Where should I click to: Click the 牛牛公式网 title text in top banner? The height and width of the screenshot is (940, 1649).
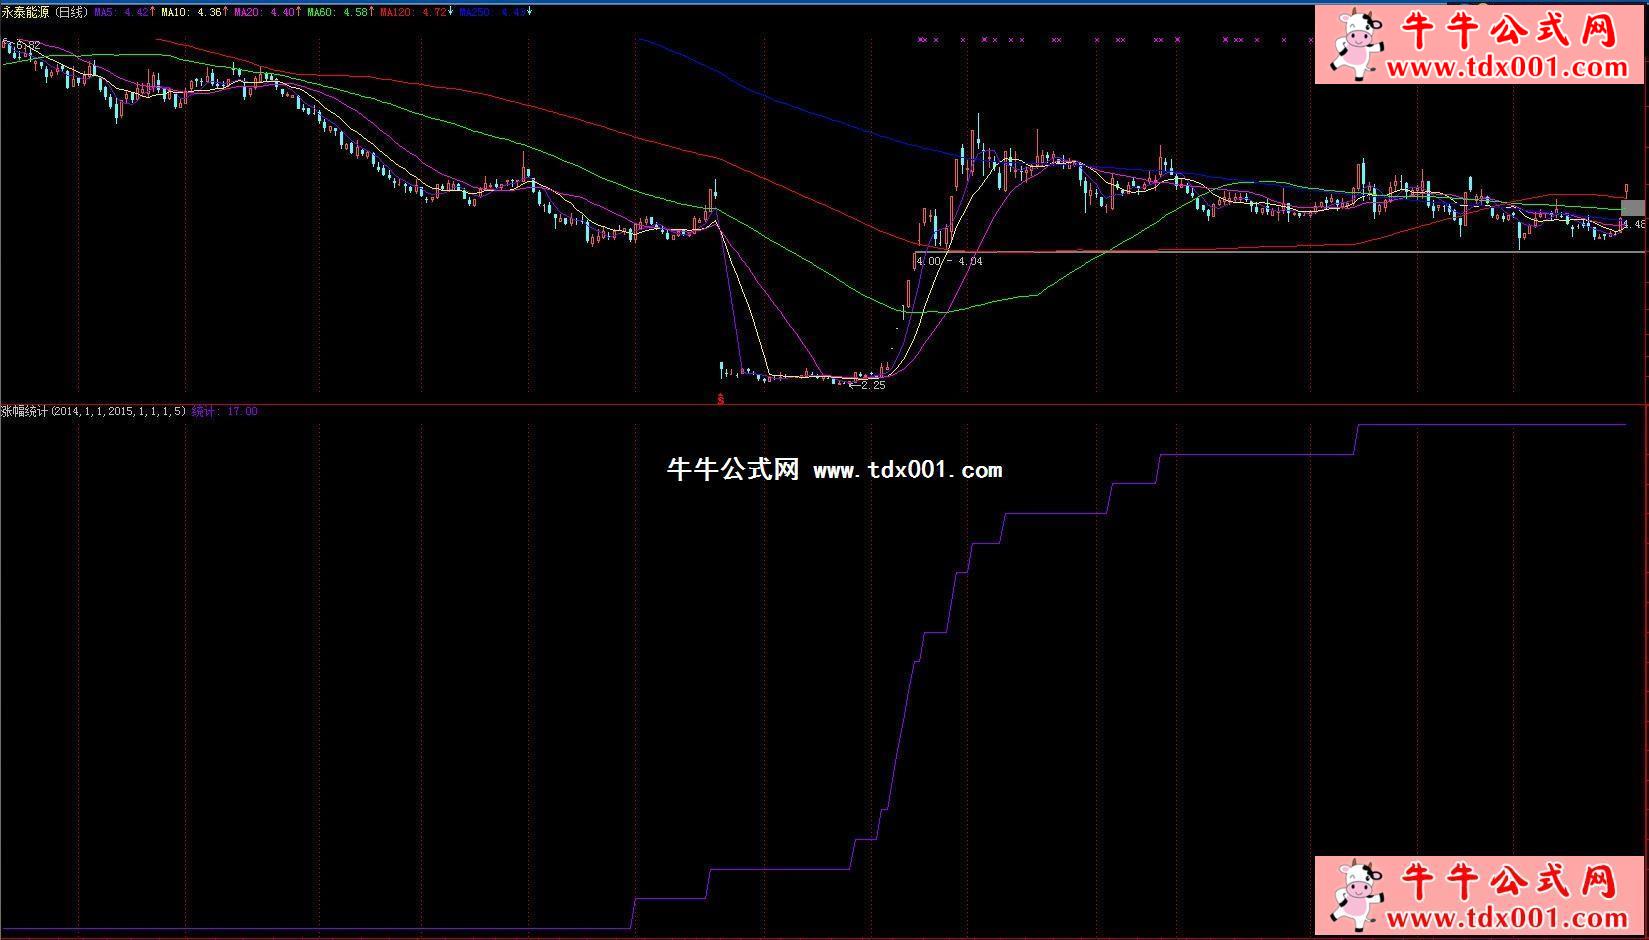(1509, 32)
